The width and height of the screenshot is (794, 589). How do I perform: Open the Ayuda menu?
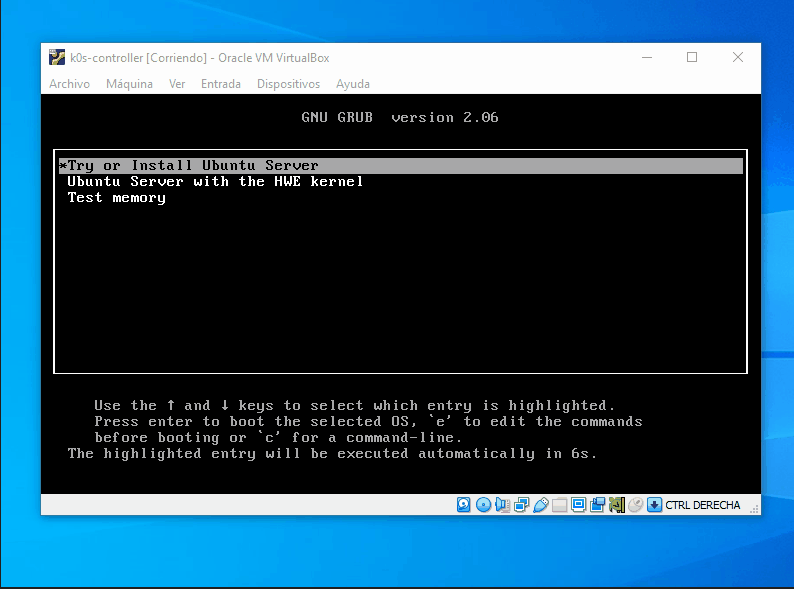[353, 84]
